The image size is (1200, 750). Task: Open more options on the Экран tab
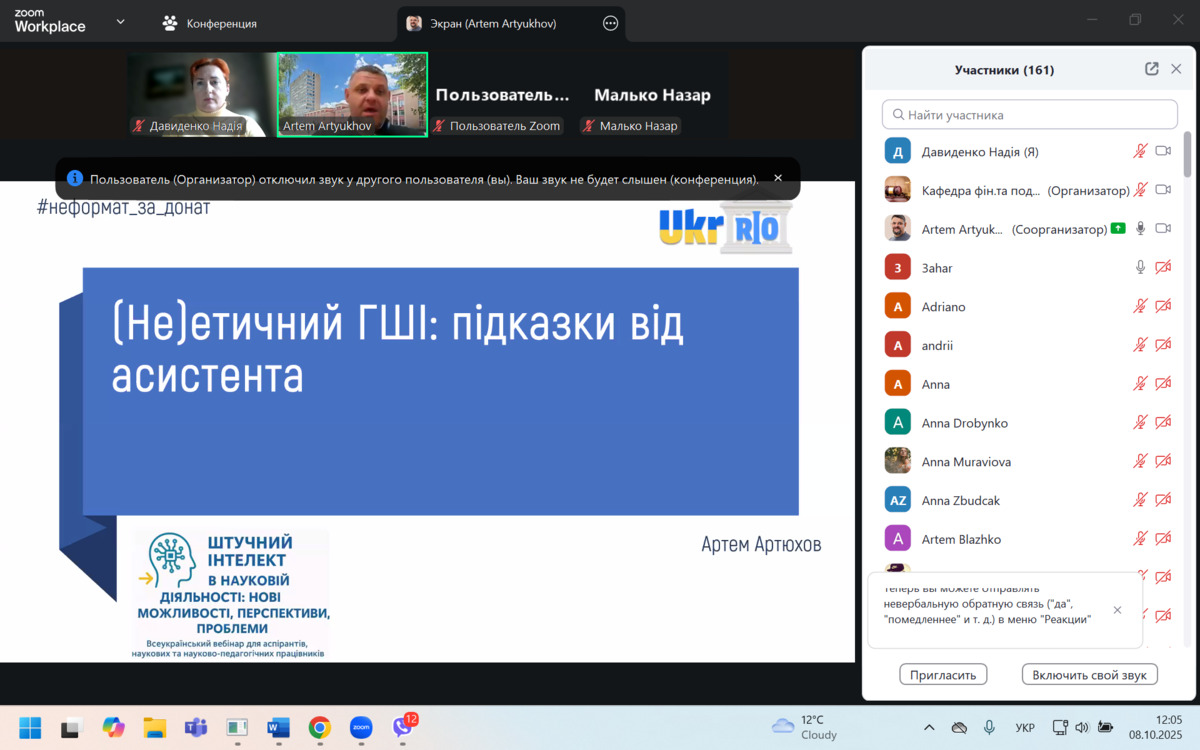610,23
